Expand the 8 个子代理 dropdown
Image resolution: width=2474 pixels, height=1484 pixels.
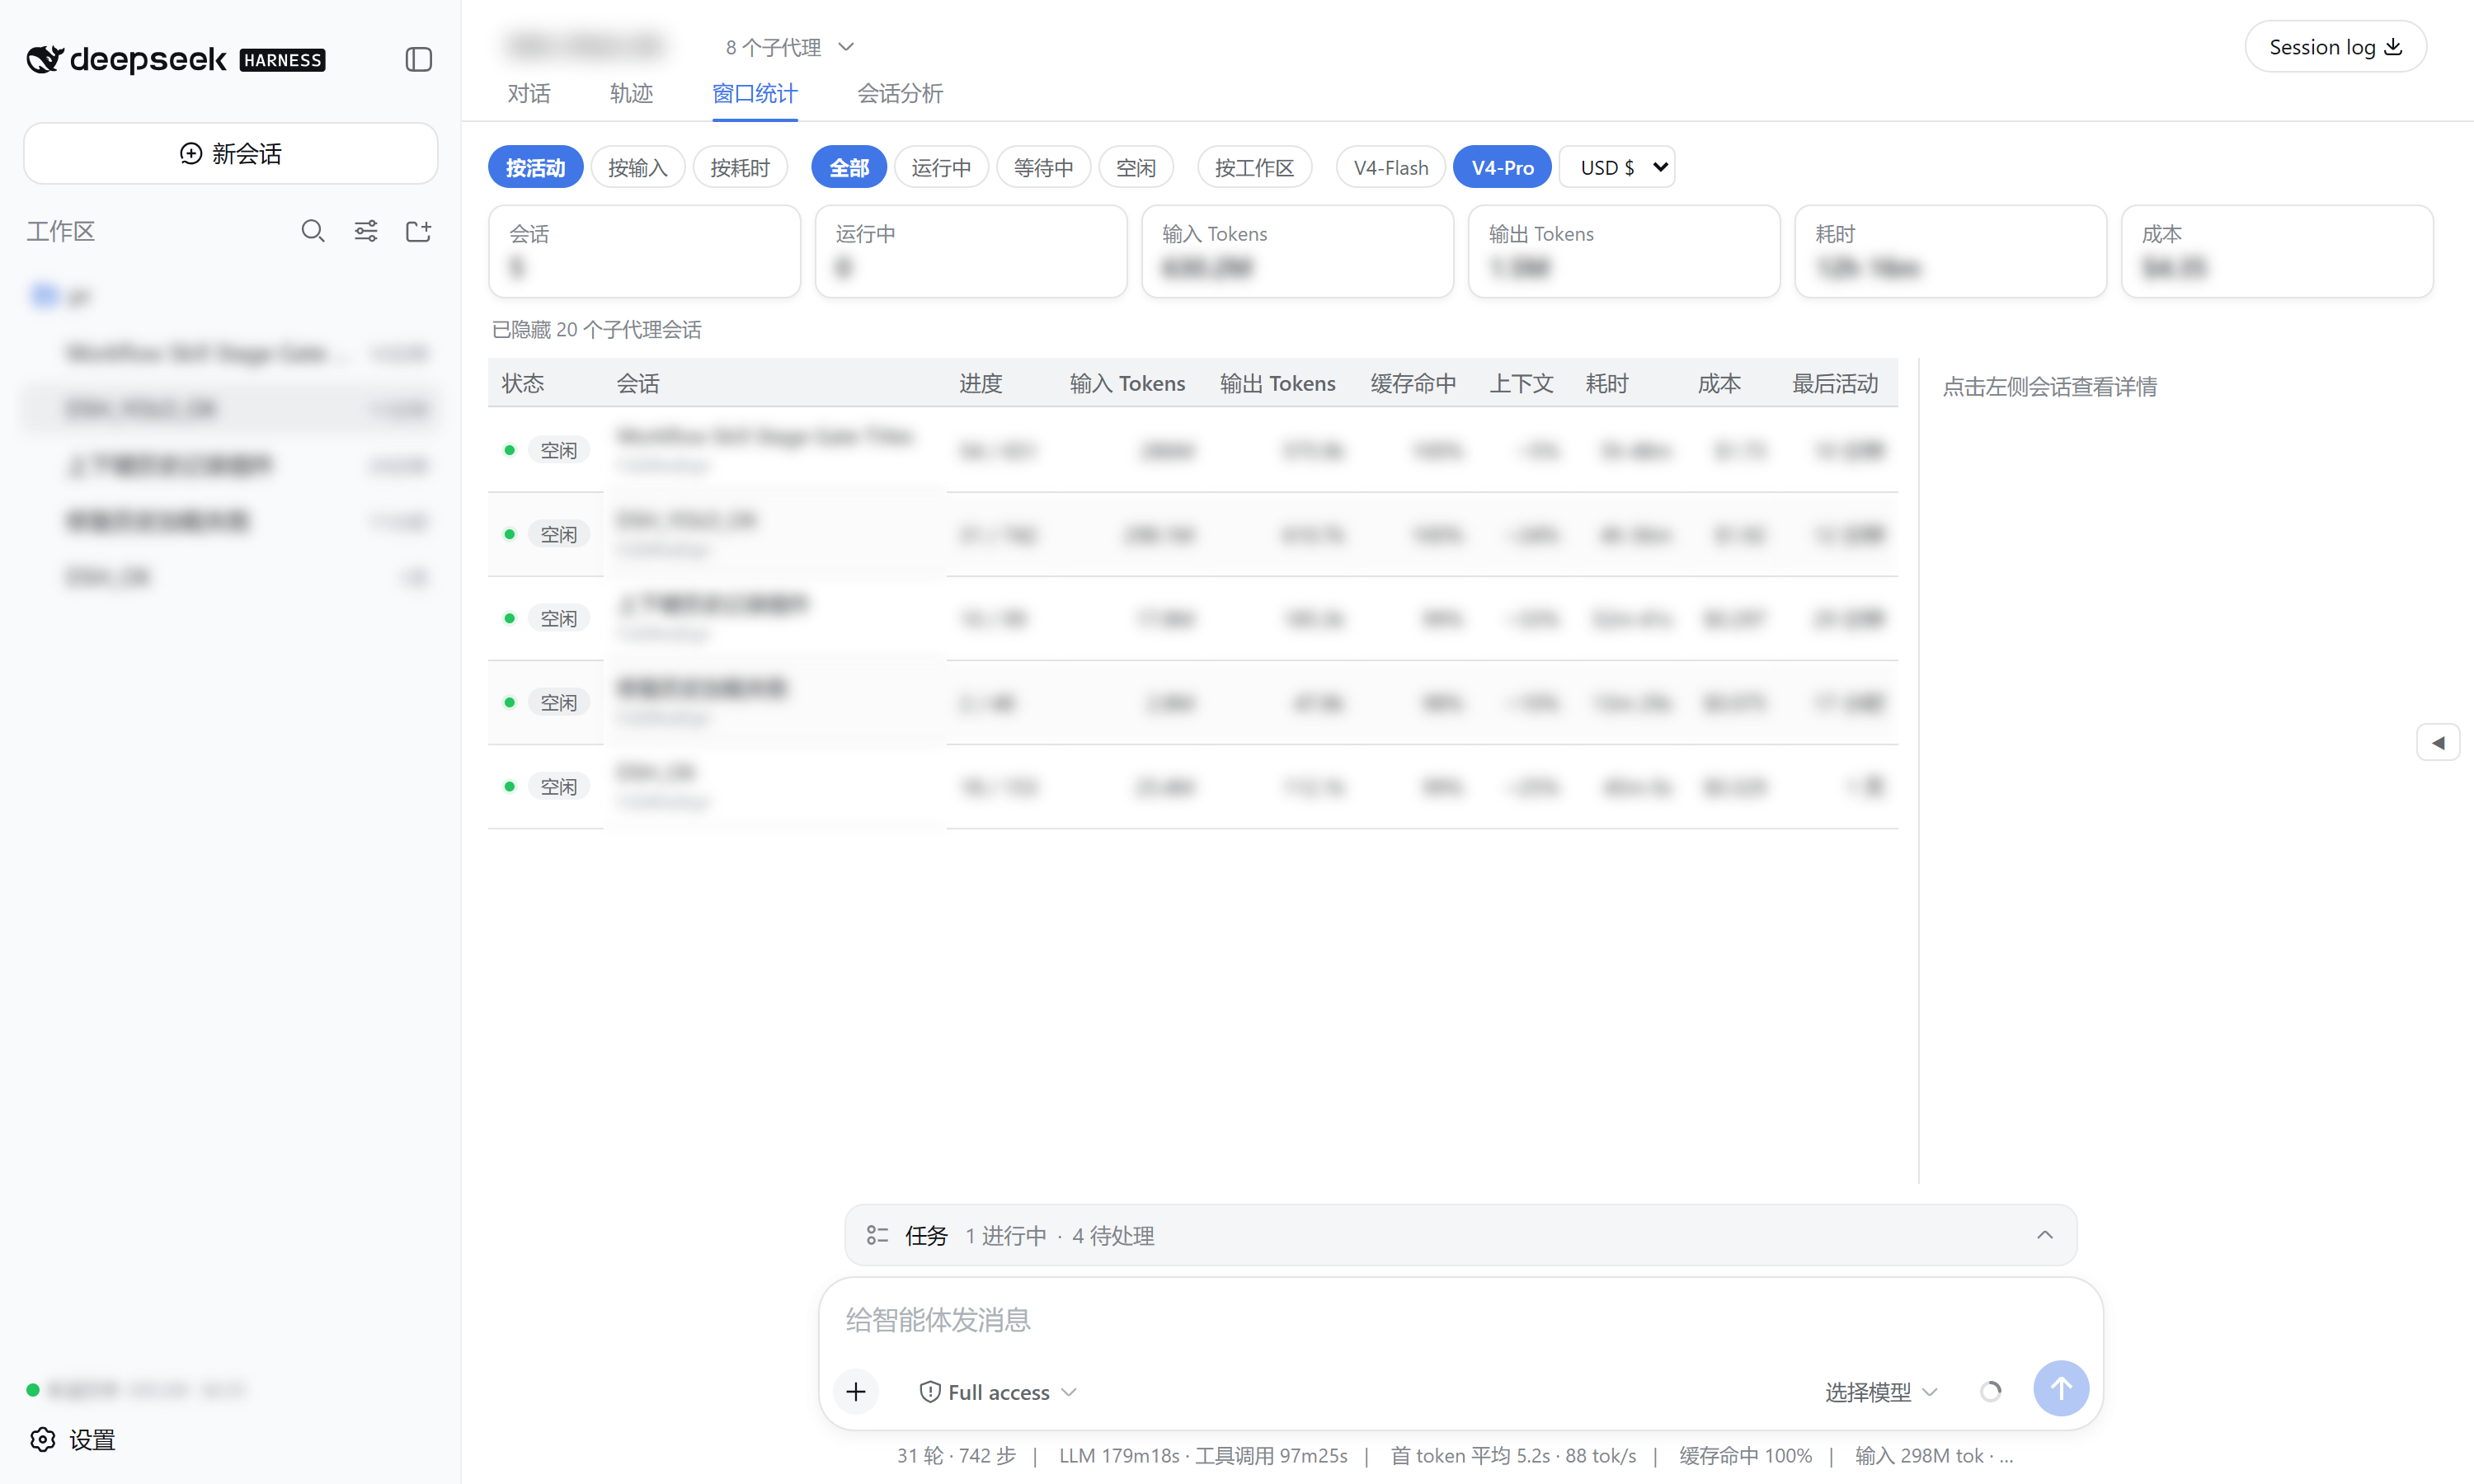[x=790, y=47]
